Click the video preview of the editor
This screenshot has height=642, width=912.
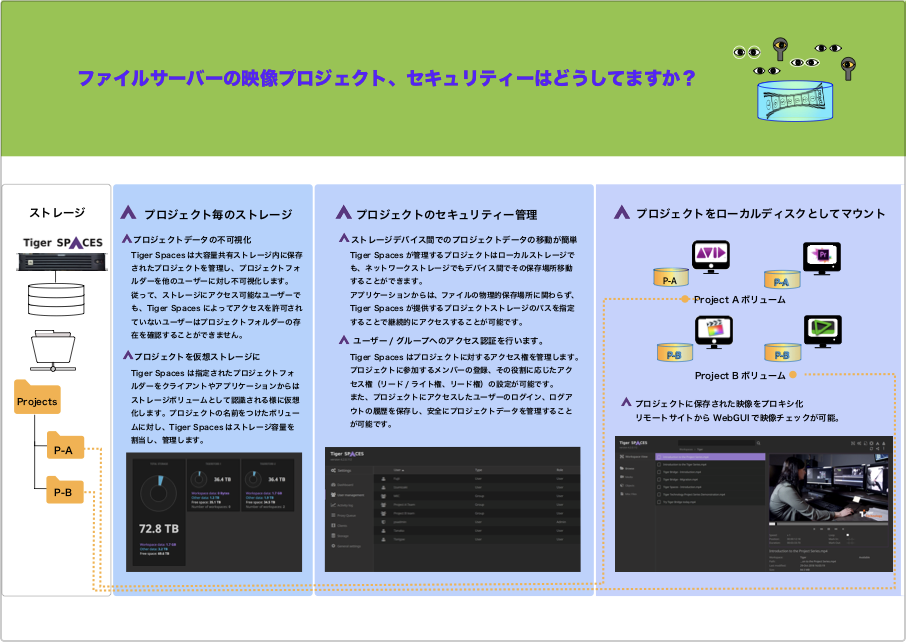[x=828, y=487]
